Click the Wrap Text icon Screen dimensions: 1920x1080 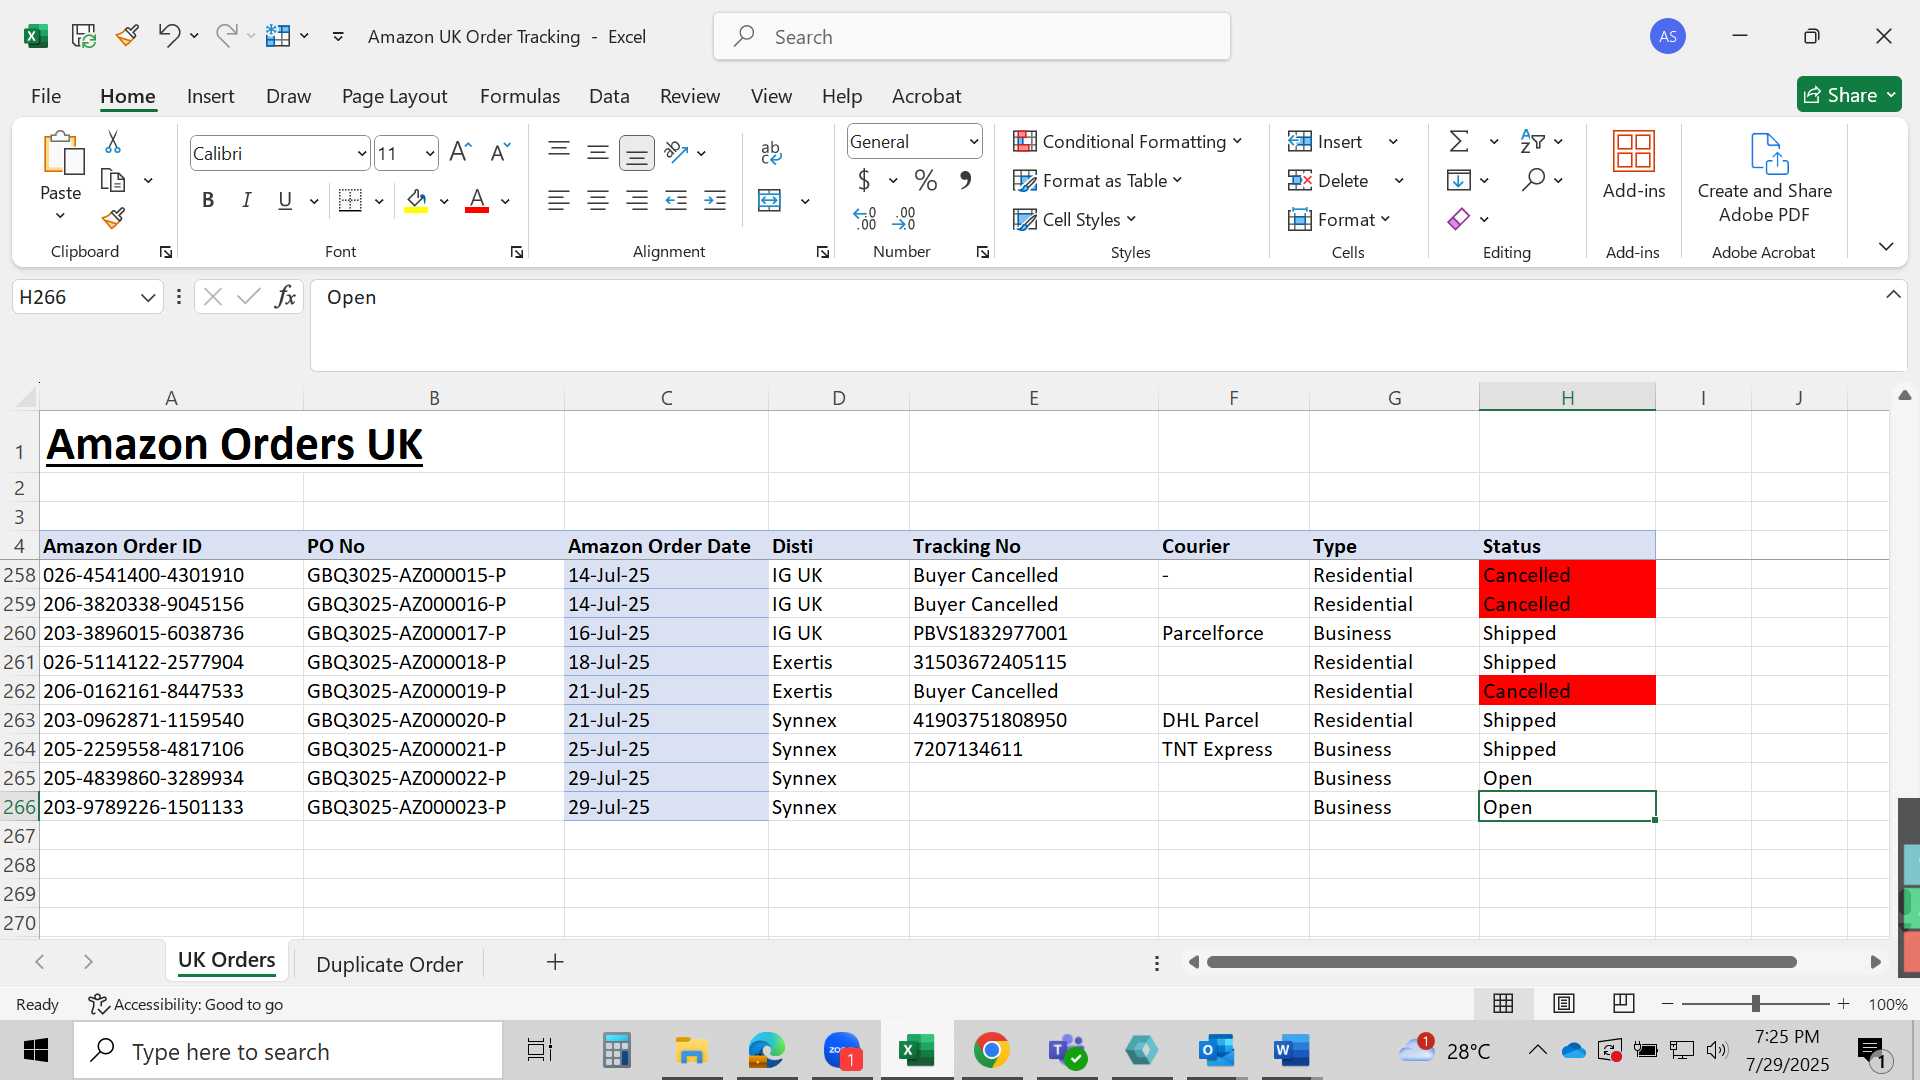pos(771,152)
